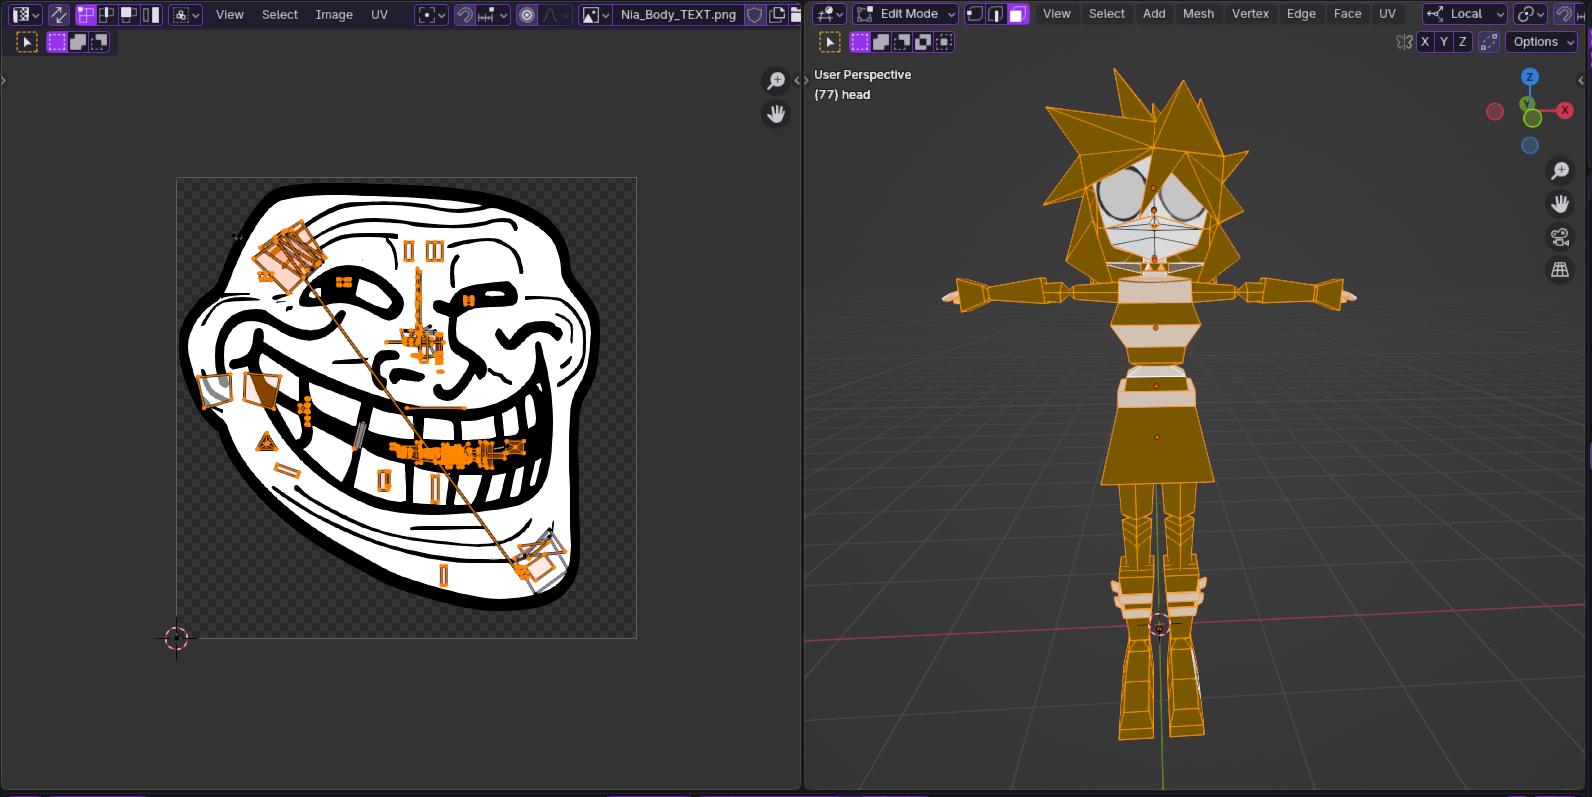The width and height of the screenshot is (1592, 797).
Task: Enable mesh face select mode
Action: coord(1018,14)
